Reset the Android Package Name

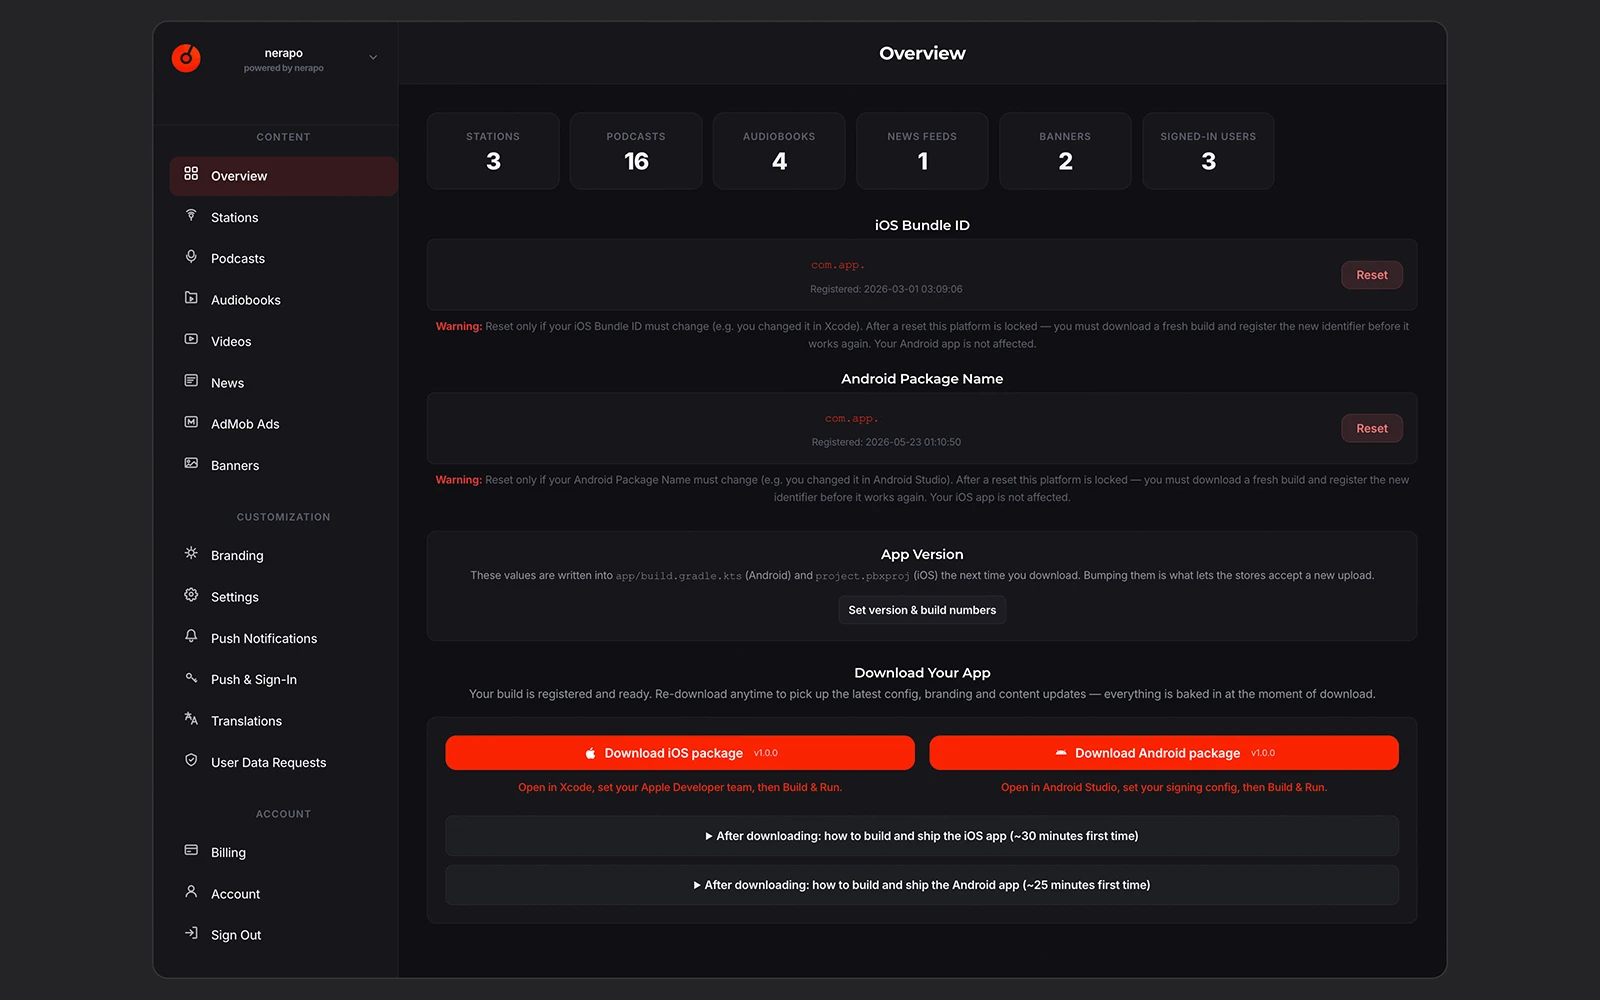[x=1371, y=428]
